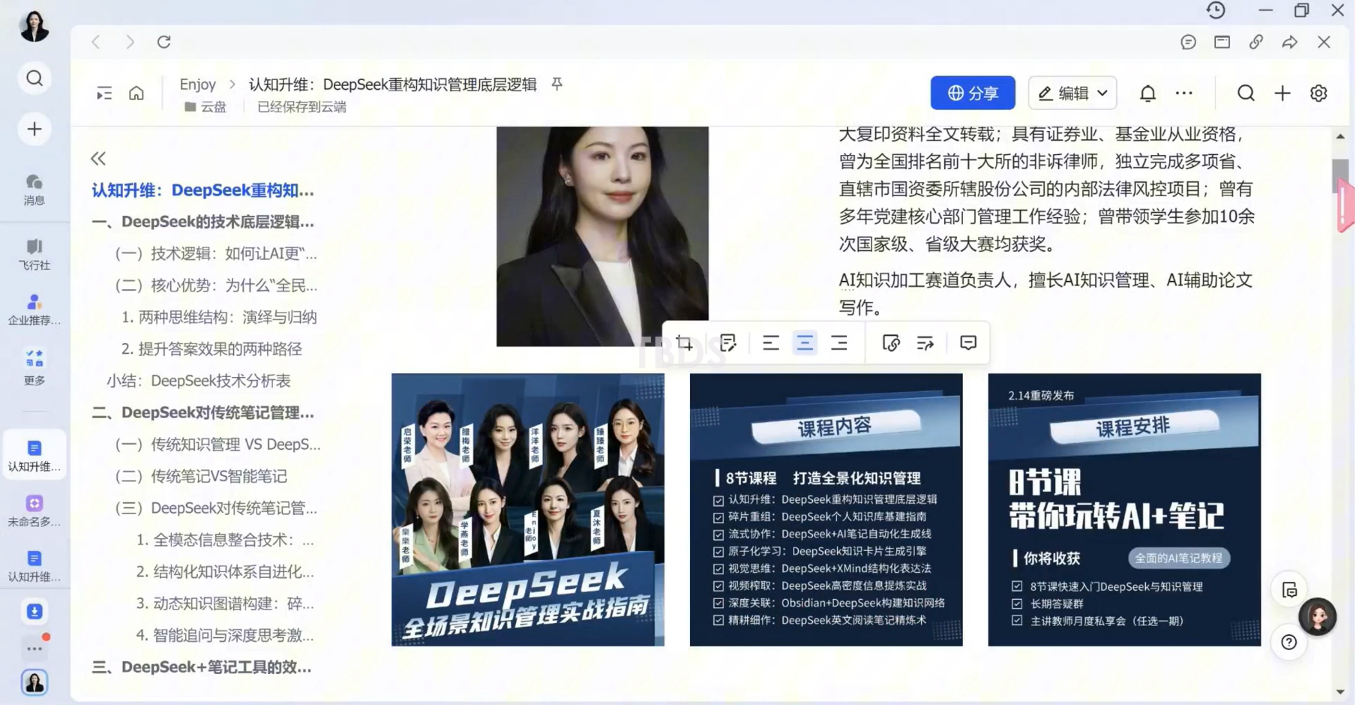Open the 编辑 mode dropdown
The height and width of the screenshot is (705, 1355).
point(1072,93)
